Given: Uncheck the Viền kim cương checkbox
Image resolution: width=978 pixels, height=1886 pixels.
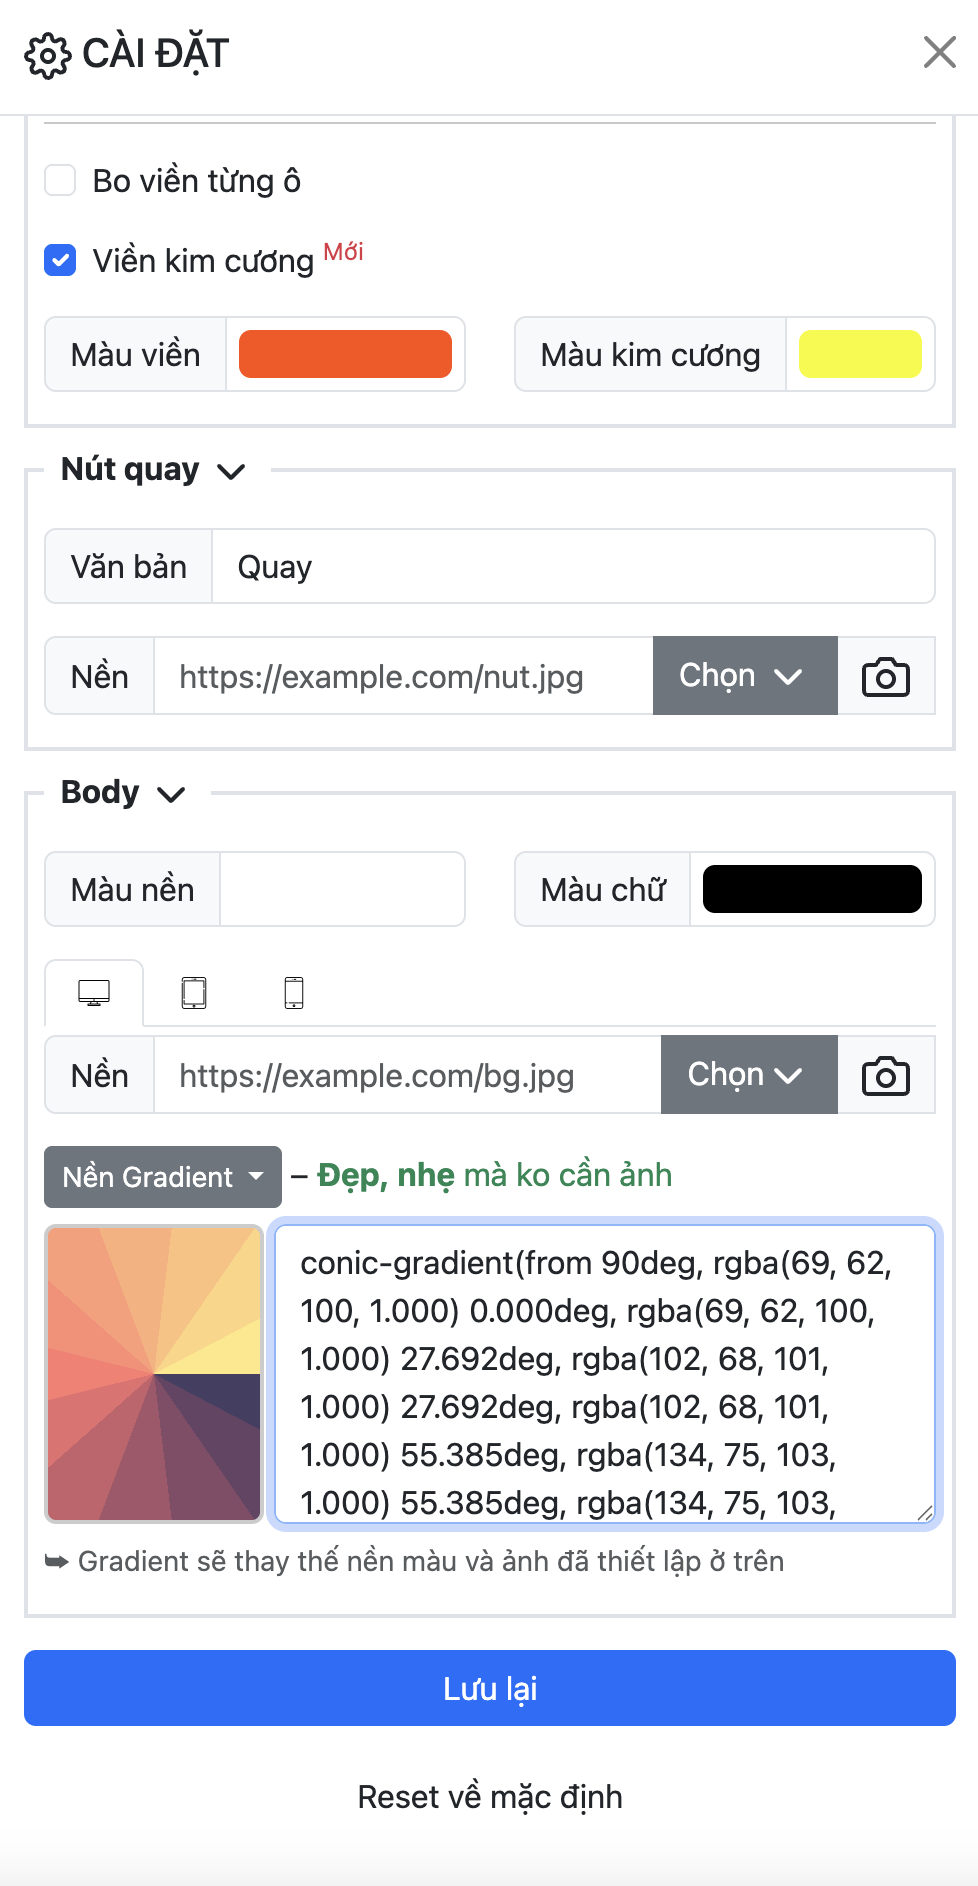Looking at the screenshot, I should (61, 261).
